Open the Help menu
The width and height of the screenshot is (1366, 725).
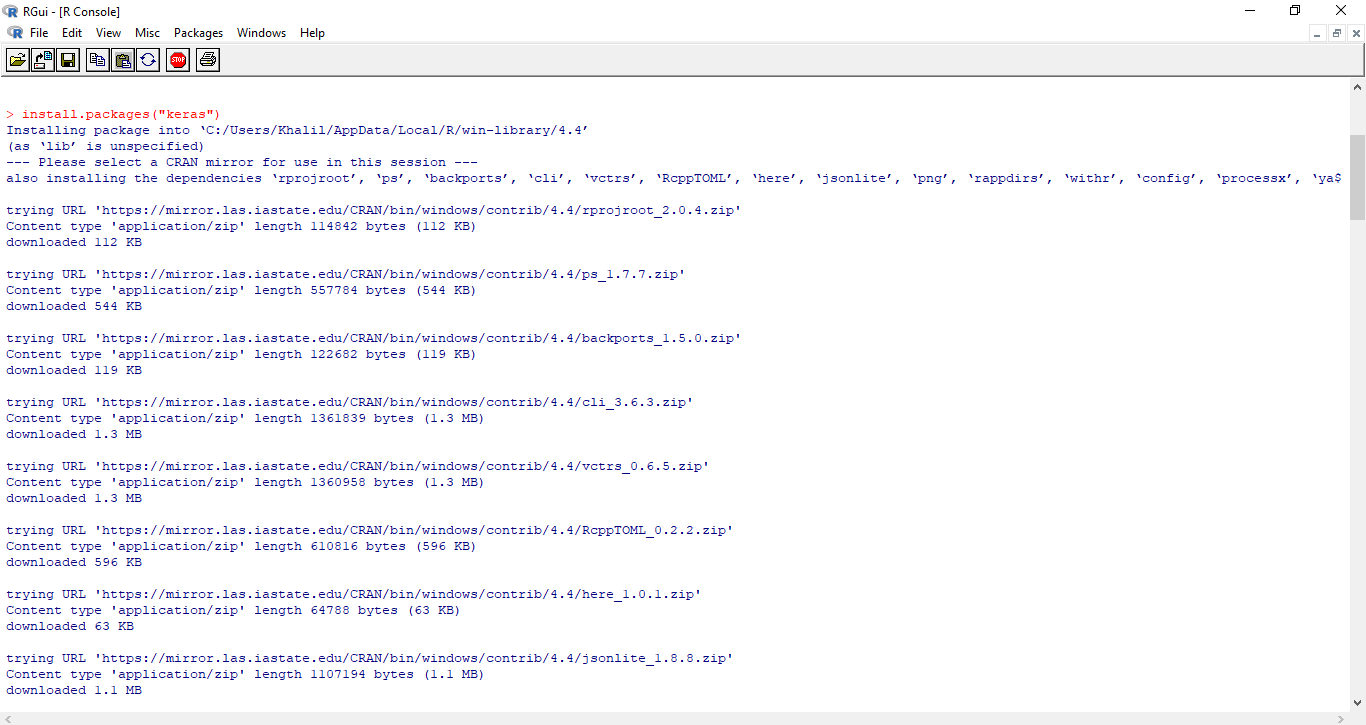(312, 33)
